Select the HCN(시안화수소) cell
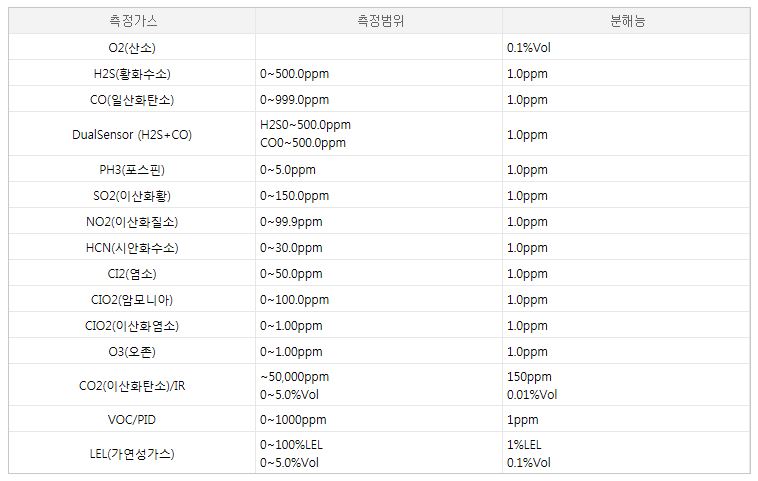The image size is (758, 481). (132, 248)
